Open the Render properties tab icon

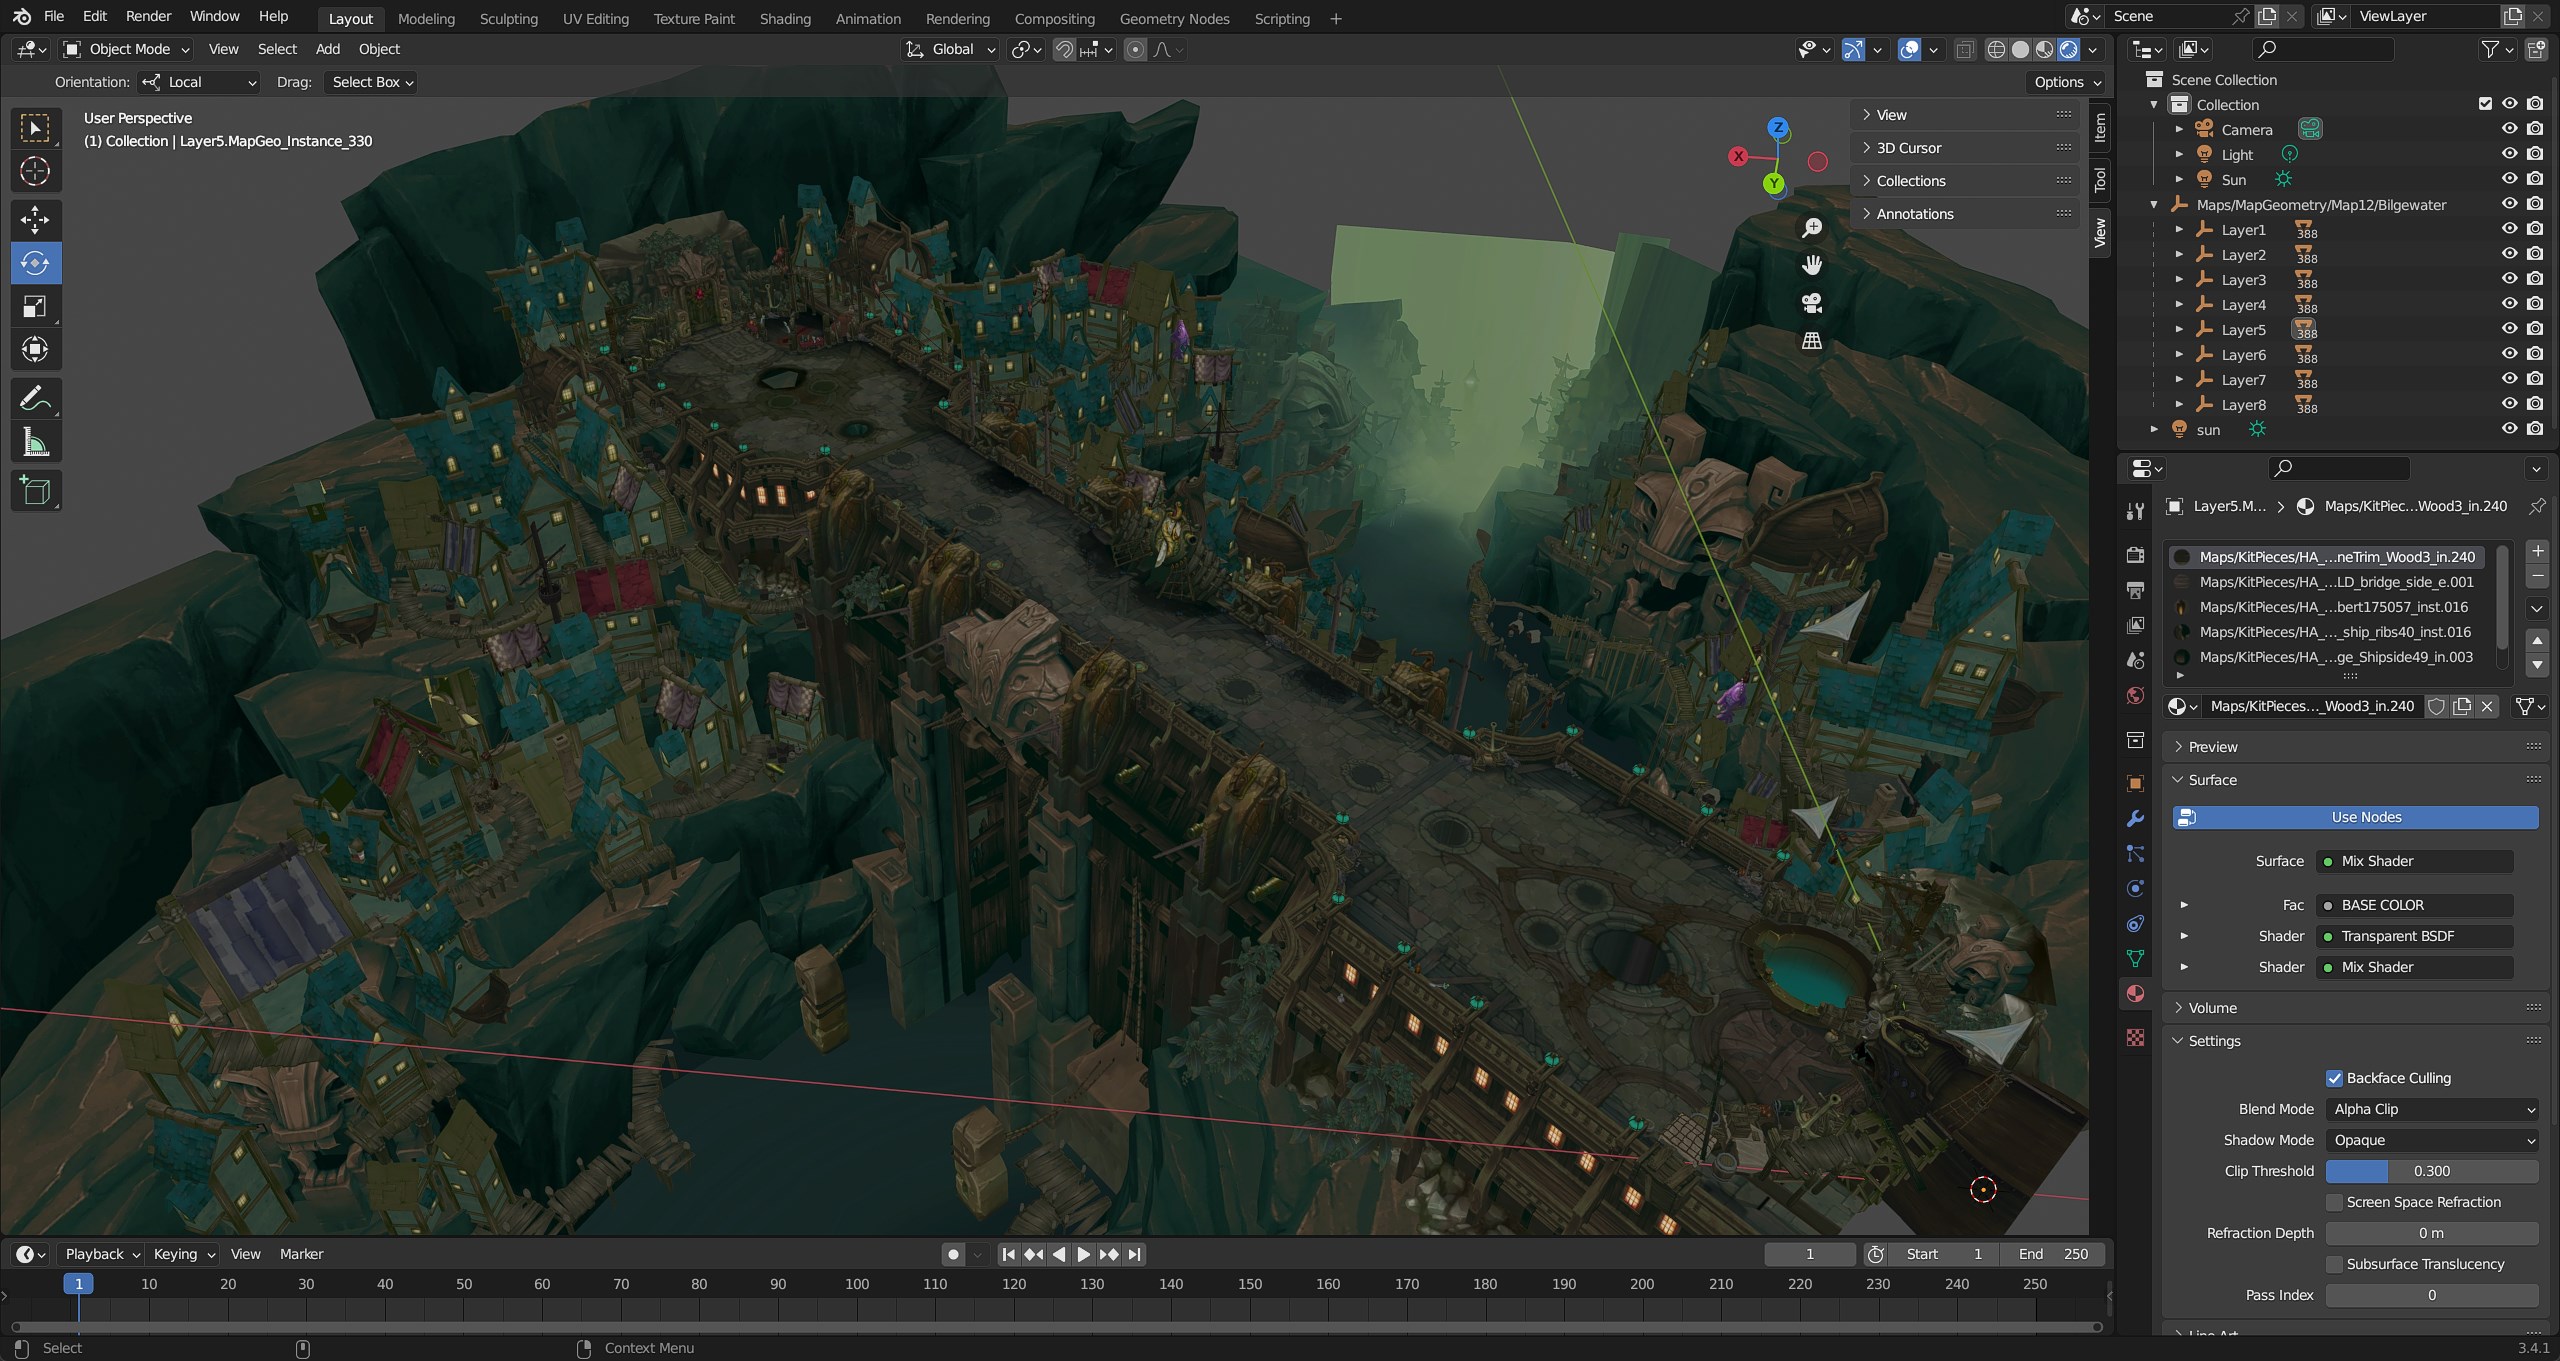tap(2135, 555)
